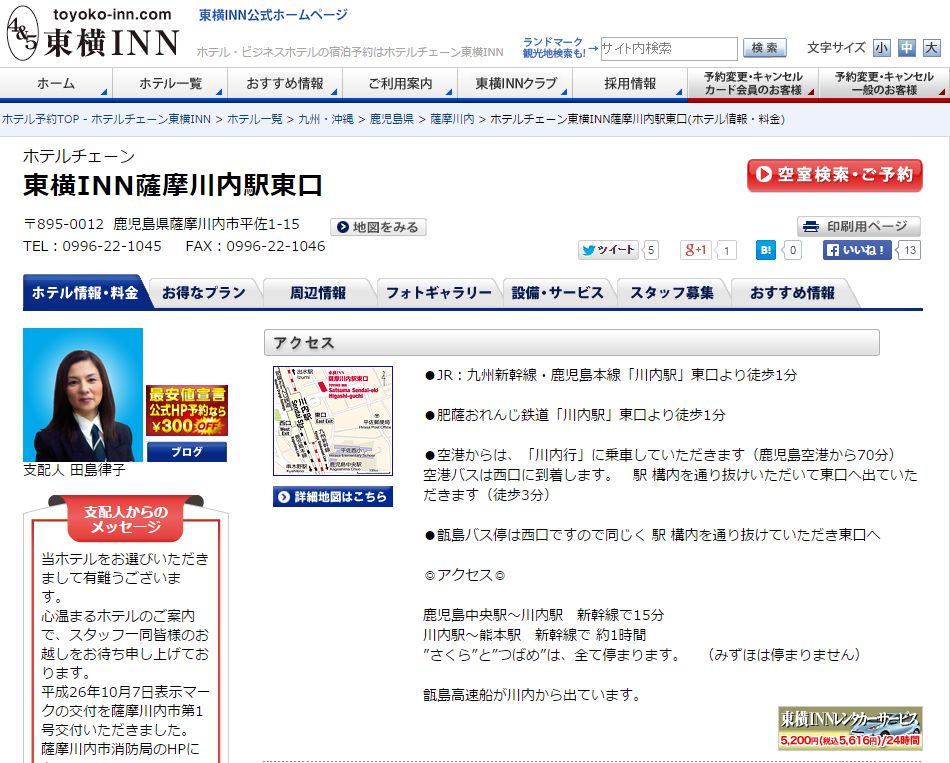This screenshot has height=763, width=950.
Task: Click breadcrumb link 九州・沖縄
Action: (326, 119)
